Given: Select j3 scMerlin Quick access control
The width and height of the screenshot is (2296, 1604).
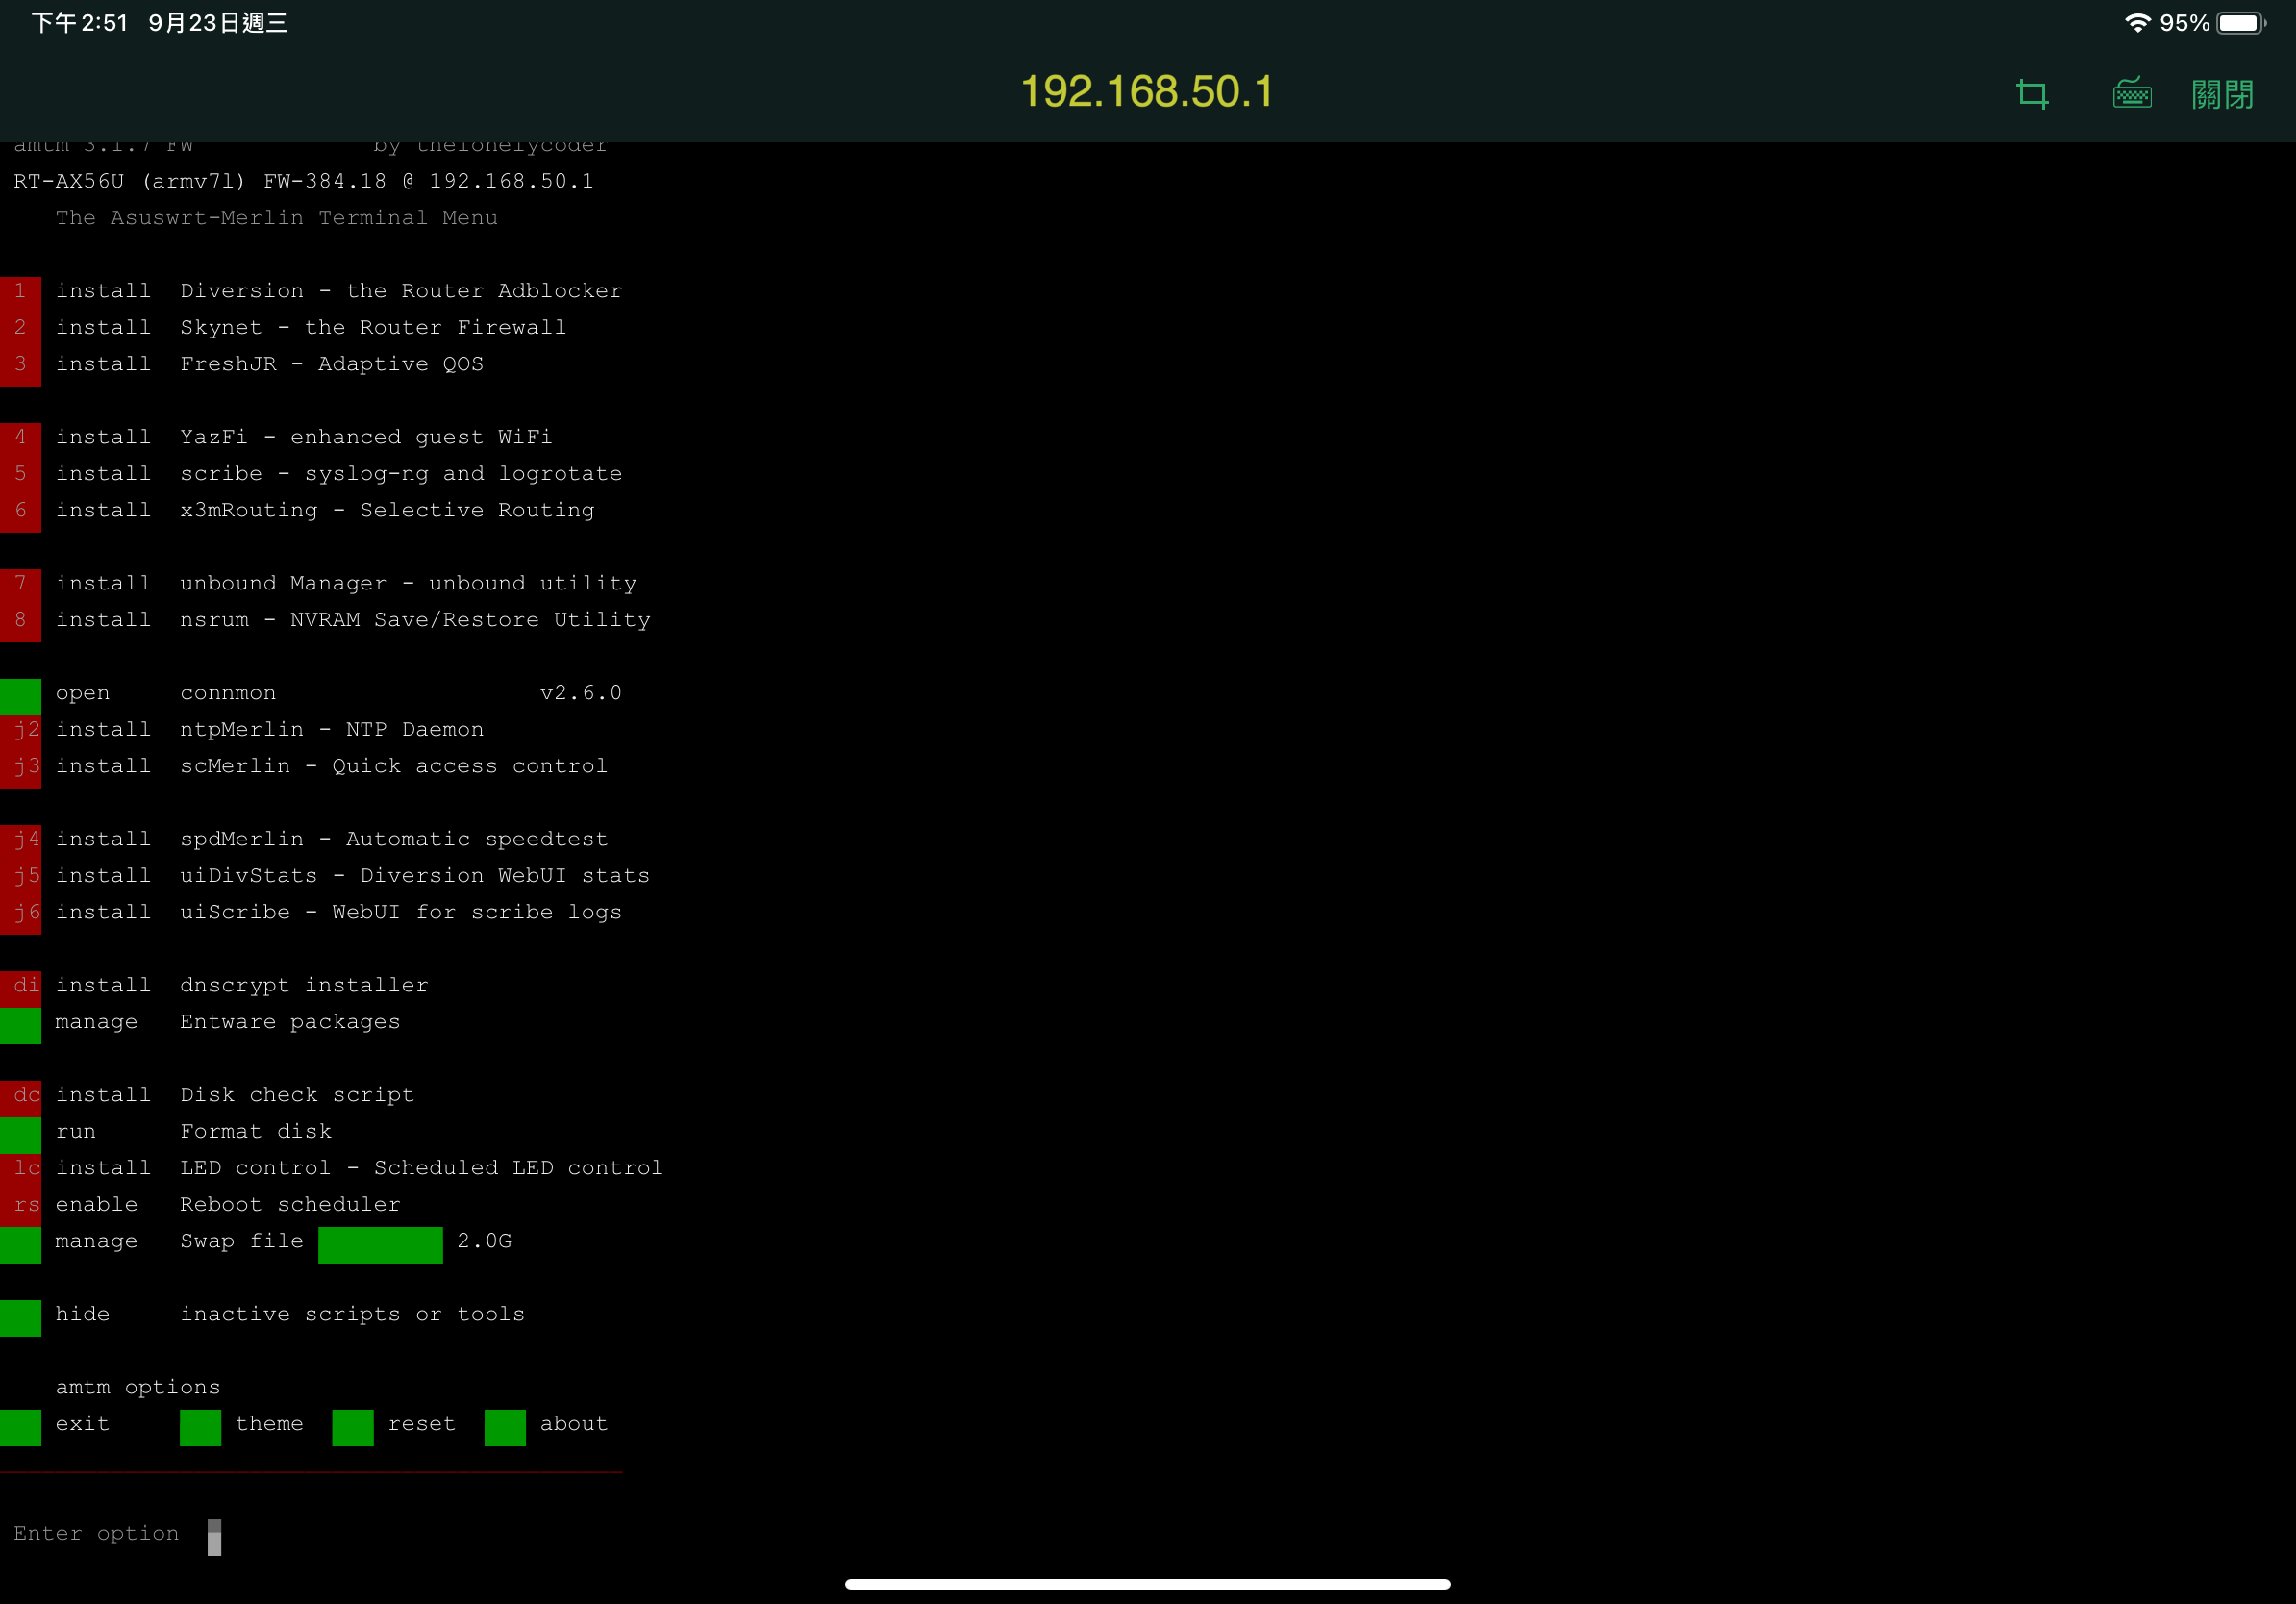Looking at the screenshot, I should [305, 766].
